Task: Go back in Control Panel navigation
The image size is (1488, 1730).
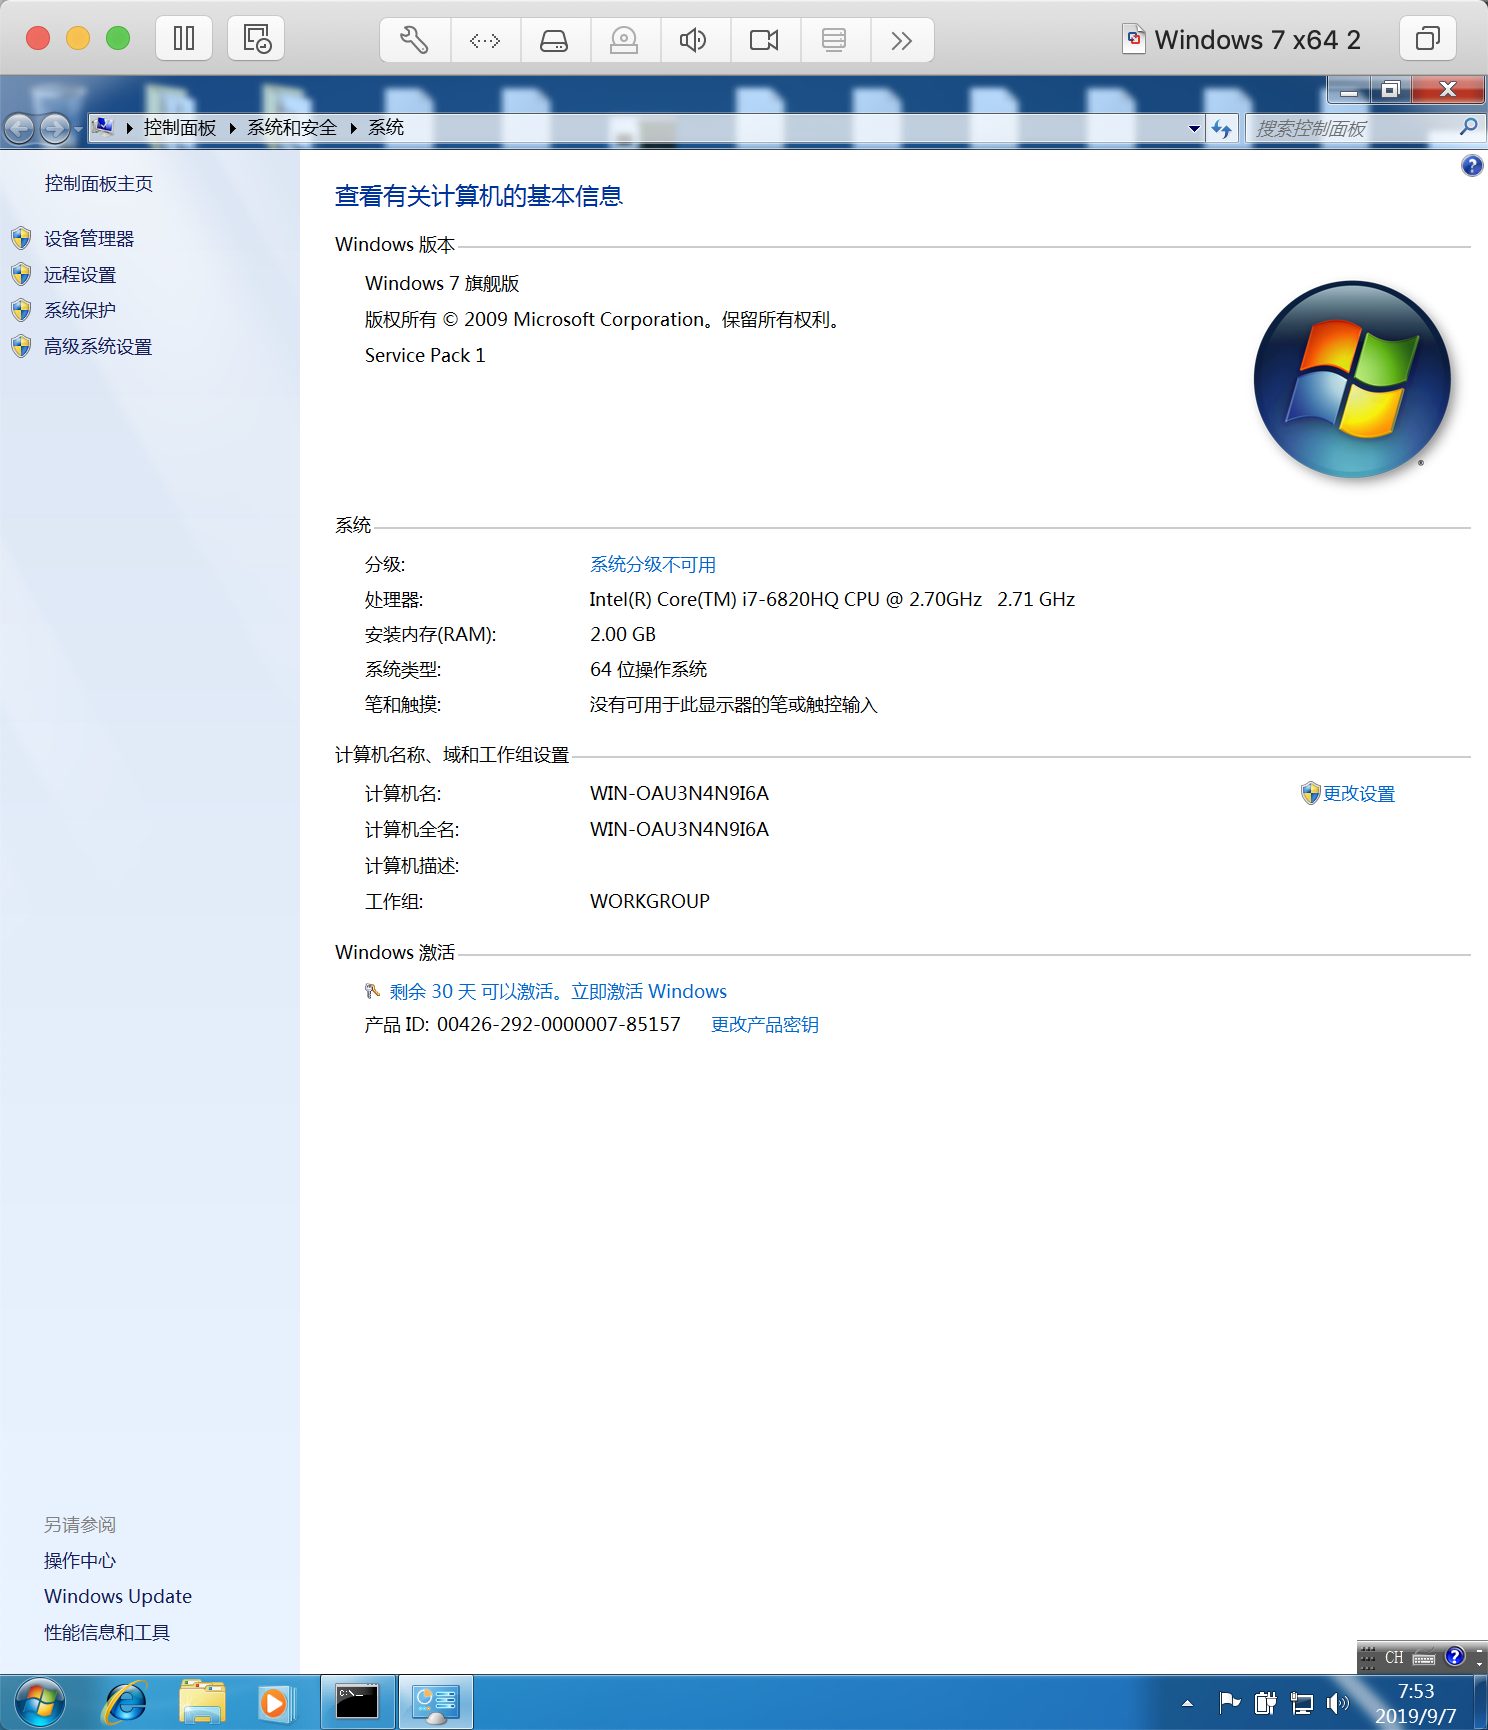Action: click(x=19, y=128)
